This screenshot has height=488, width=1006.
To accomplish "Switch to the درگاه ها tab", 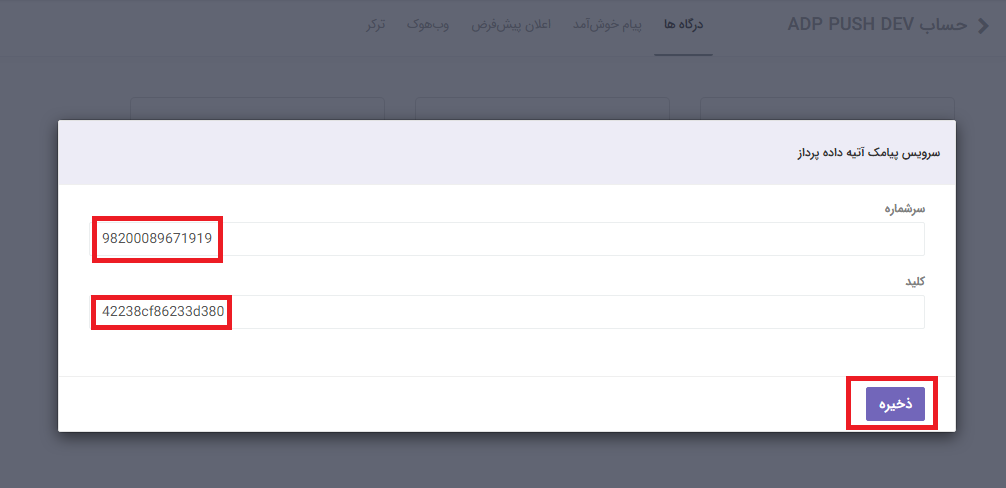I will pyautogui.click(x=684, y=24).
